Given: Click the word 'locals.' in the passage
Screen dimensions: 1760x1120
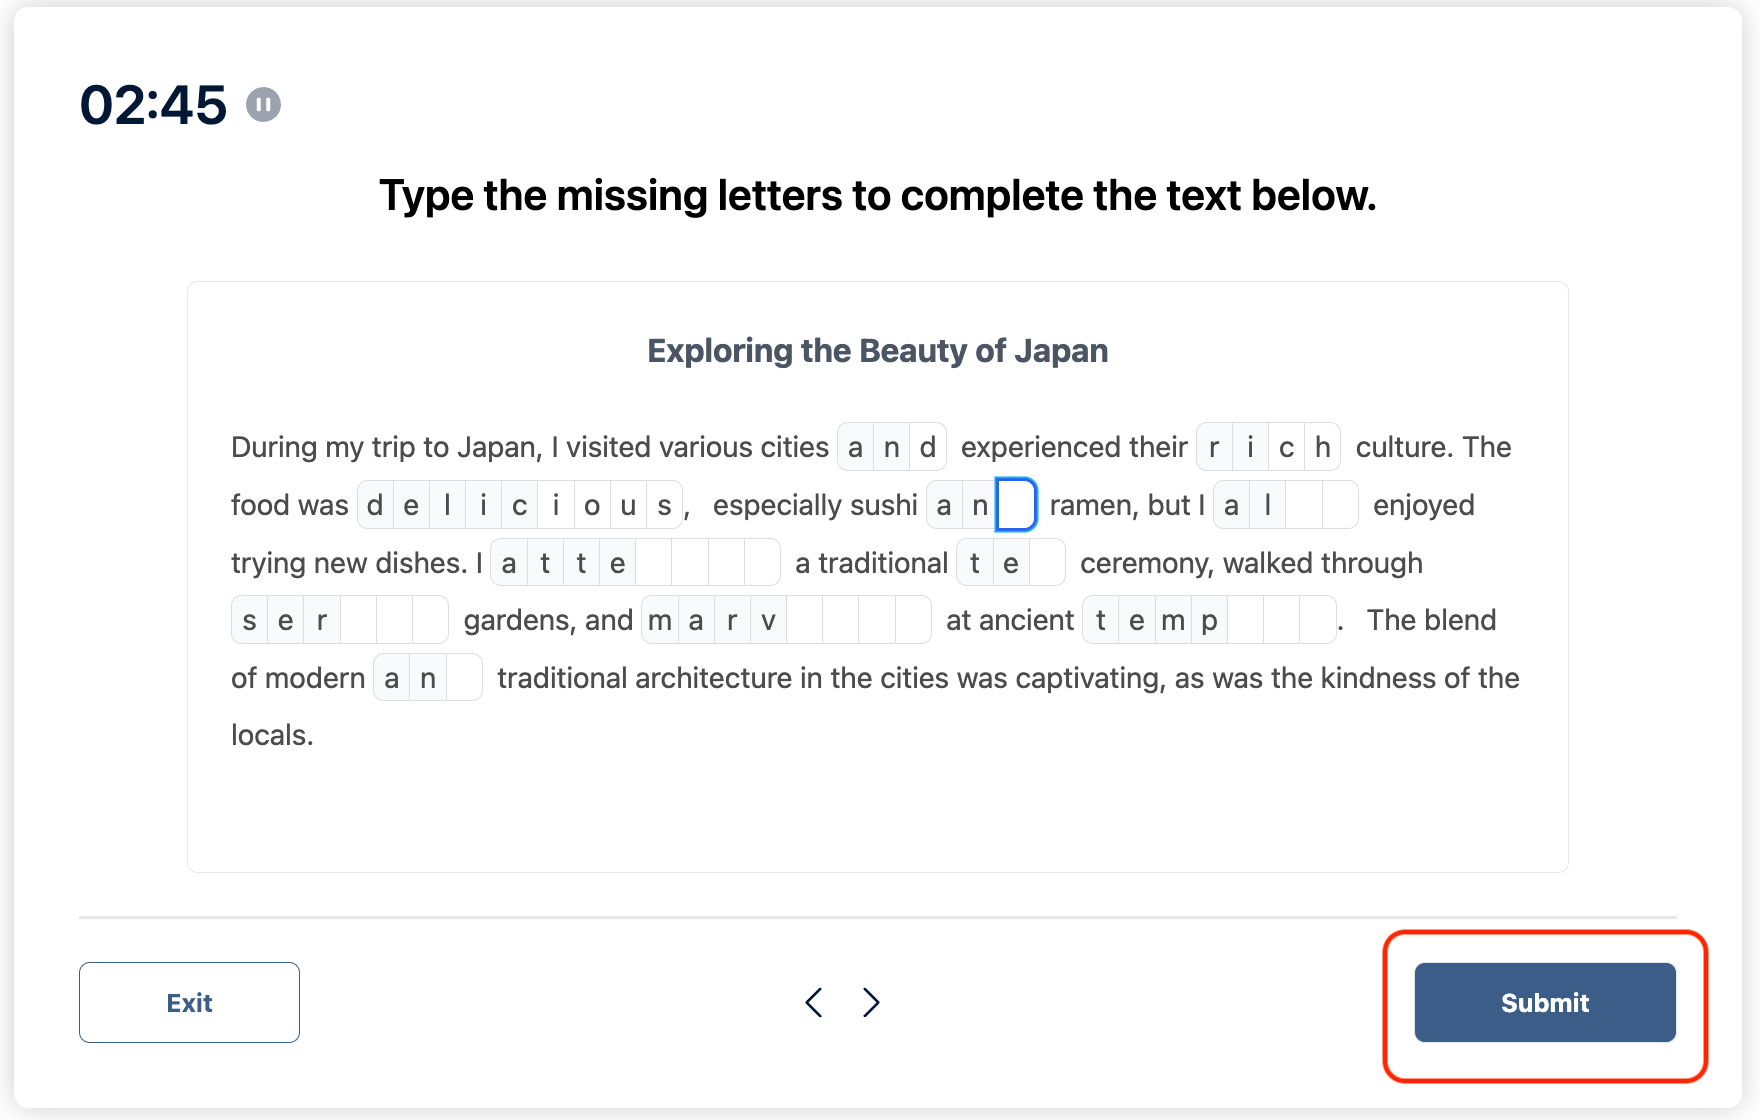Looking at the screenshot, I should pos(272,735).
